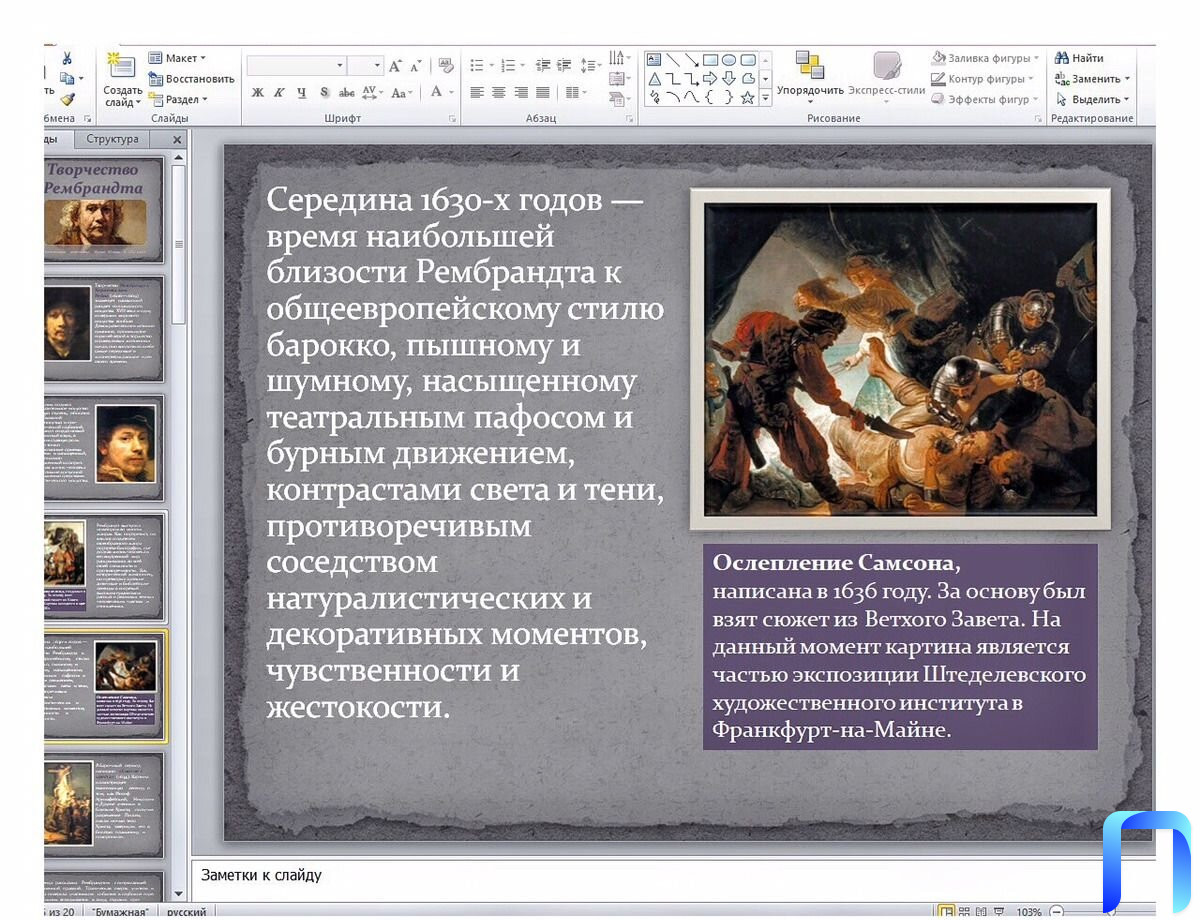Select the five-point star shape

[x=747, y=97]
